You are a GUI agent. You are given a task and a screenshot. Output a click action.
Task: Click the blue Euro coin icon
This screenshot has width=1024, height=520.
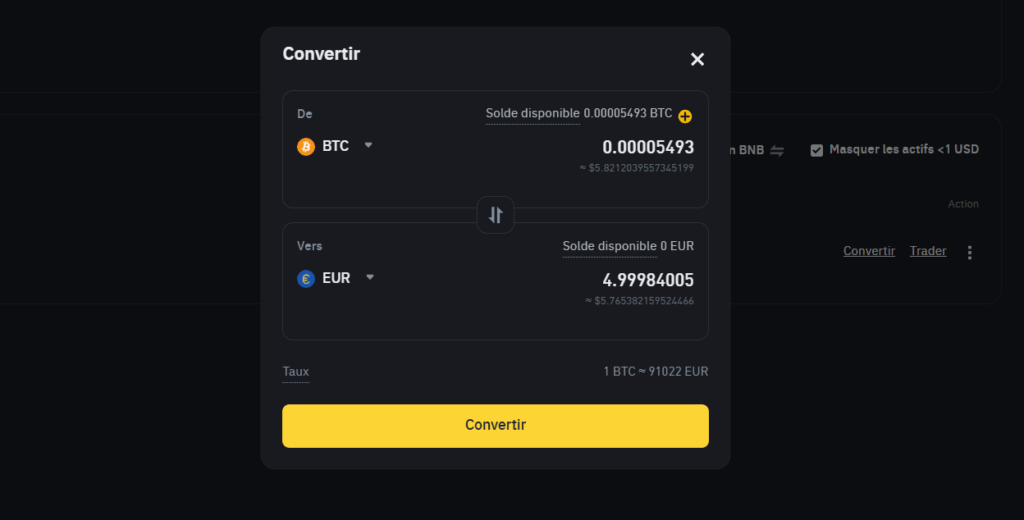pyautogui.click(x=306, y=279)
